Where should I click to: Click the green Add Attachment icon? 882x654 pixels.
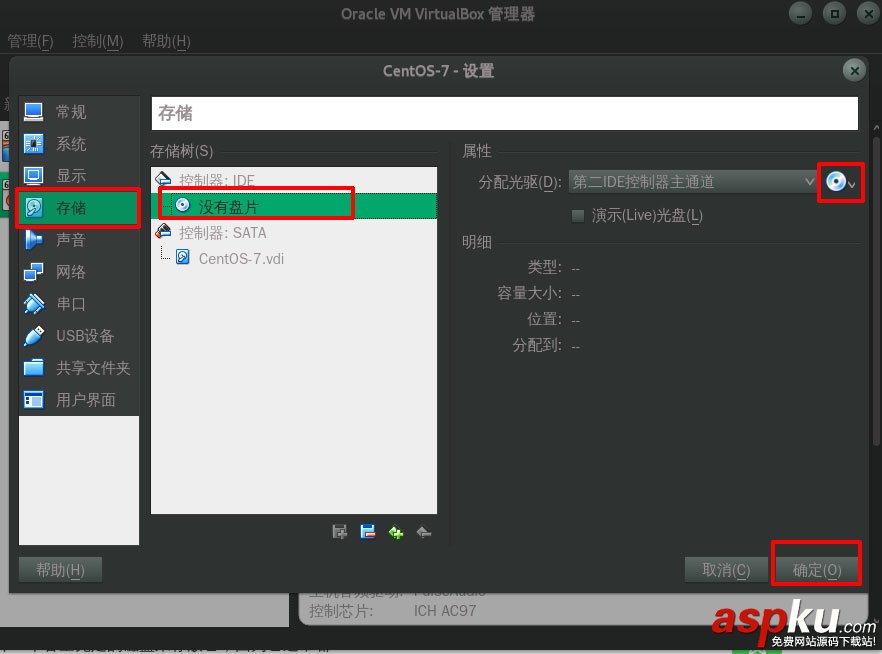(395, 533)
